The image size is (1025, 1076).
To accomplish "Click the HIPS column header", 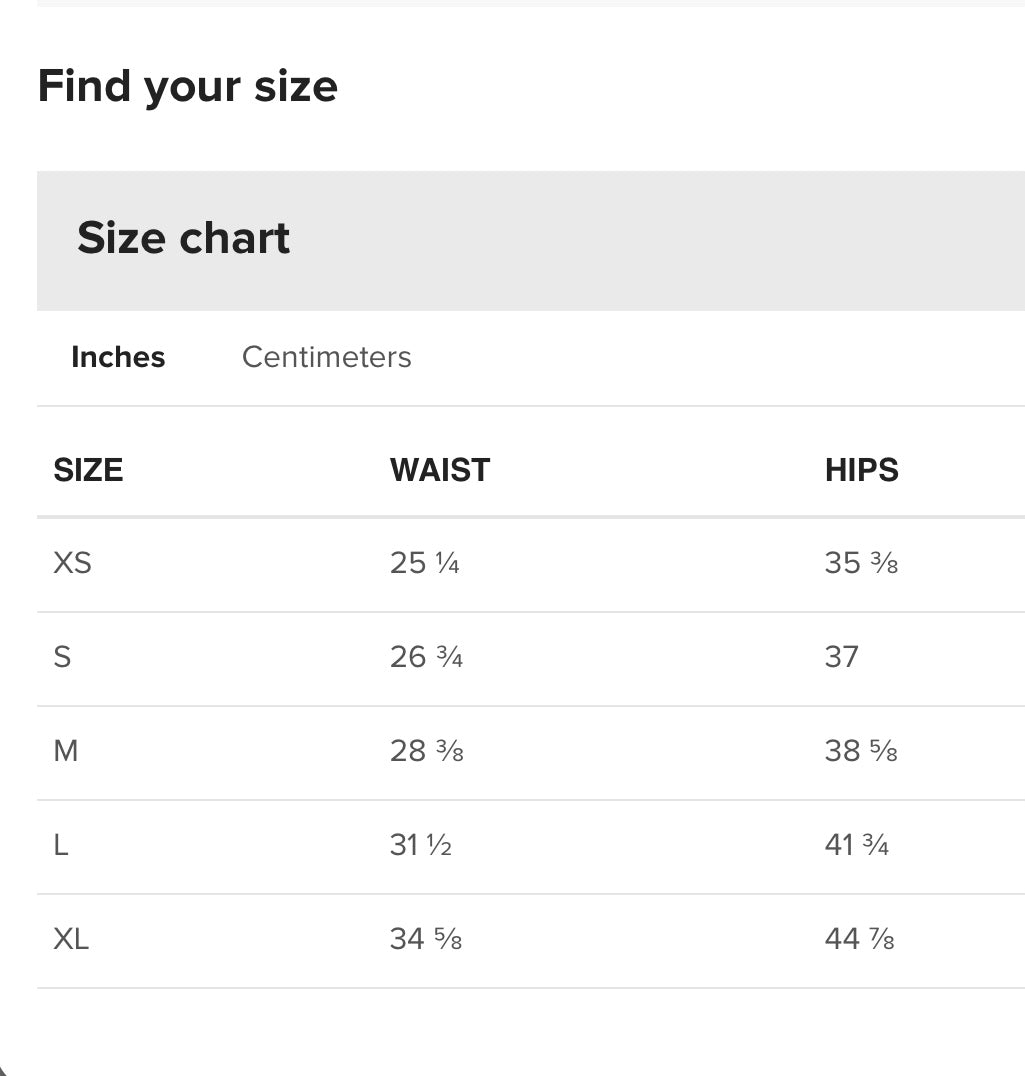I will click(x=862, y=470).
